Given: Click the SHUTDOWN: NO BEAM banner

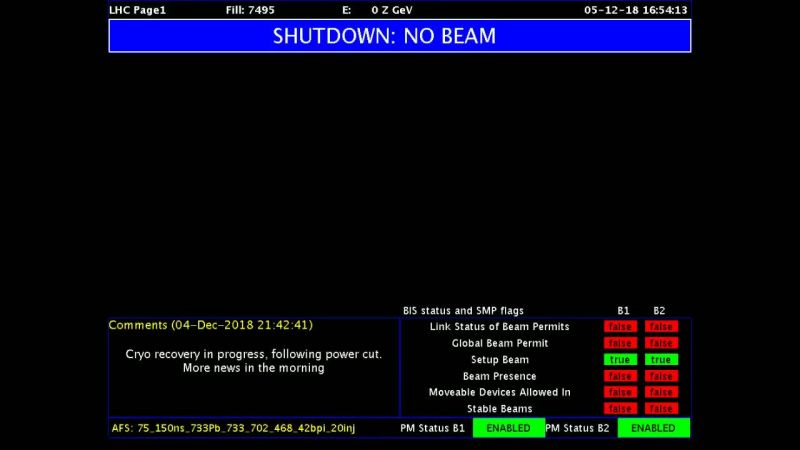Looking at the screenshot, I should click(399, 36).
